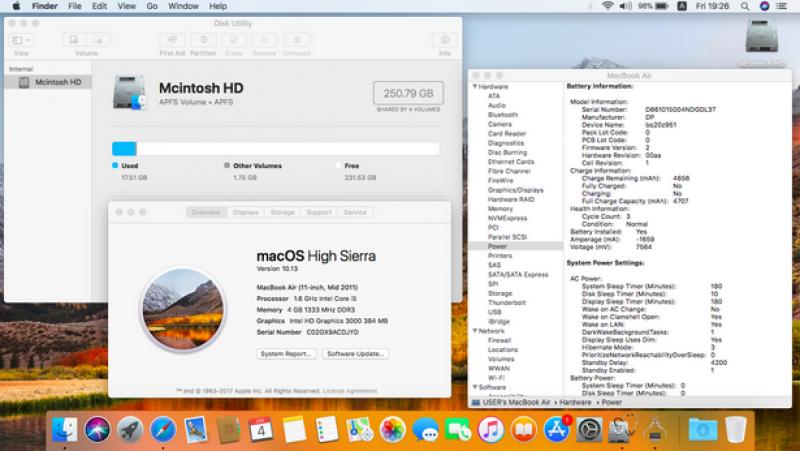Open the Edit menu
Screen dimensions: 800x451
(x=99, y=6)
